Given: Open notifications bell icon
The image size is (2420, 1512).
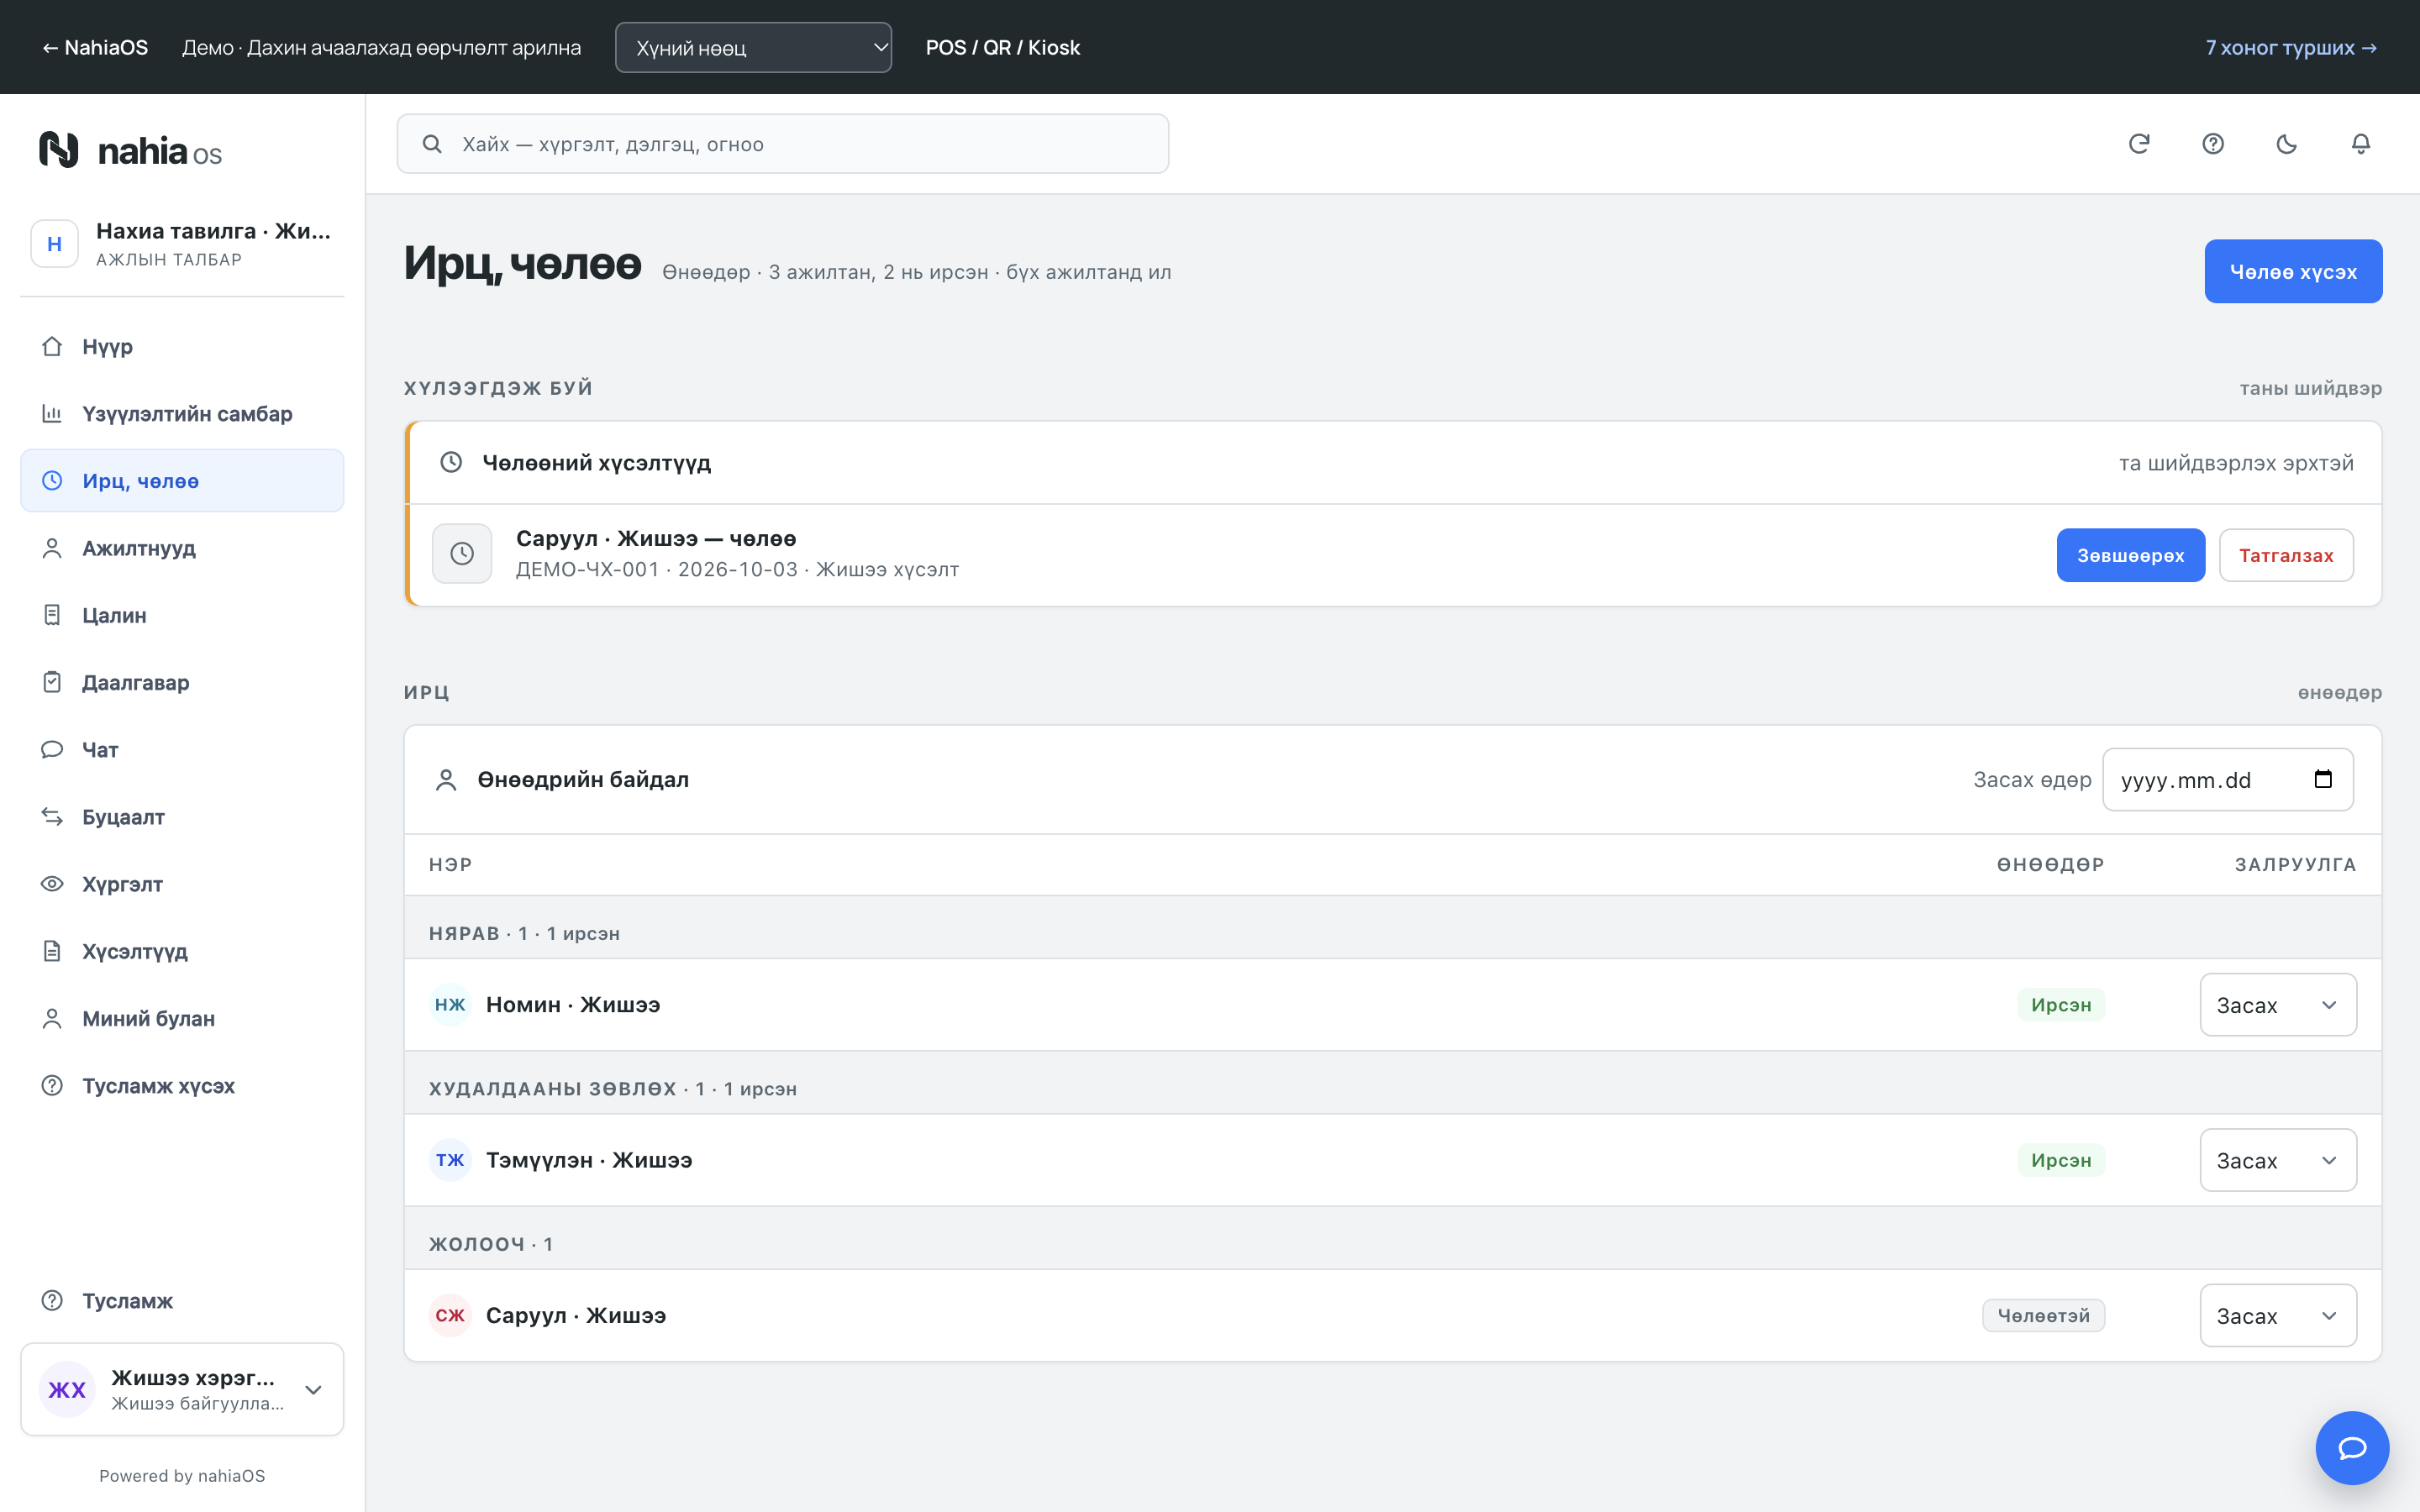Looking at the screenshot, I should coord(2361,144).
